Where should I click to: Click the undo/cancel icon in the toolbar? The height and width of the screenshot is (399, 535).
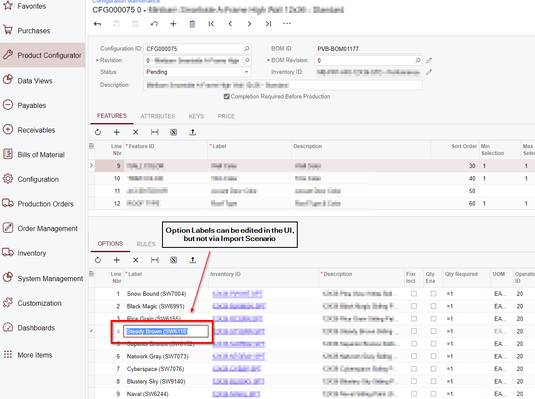(x=154, y=24)
